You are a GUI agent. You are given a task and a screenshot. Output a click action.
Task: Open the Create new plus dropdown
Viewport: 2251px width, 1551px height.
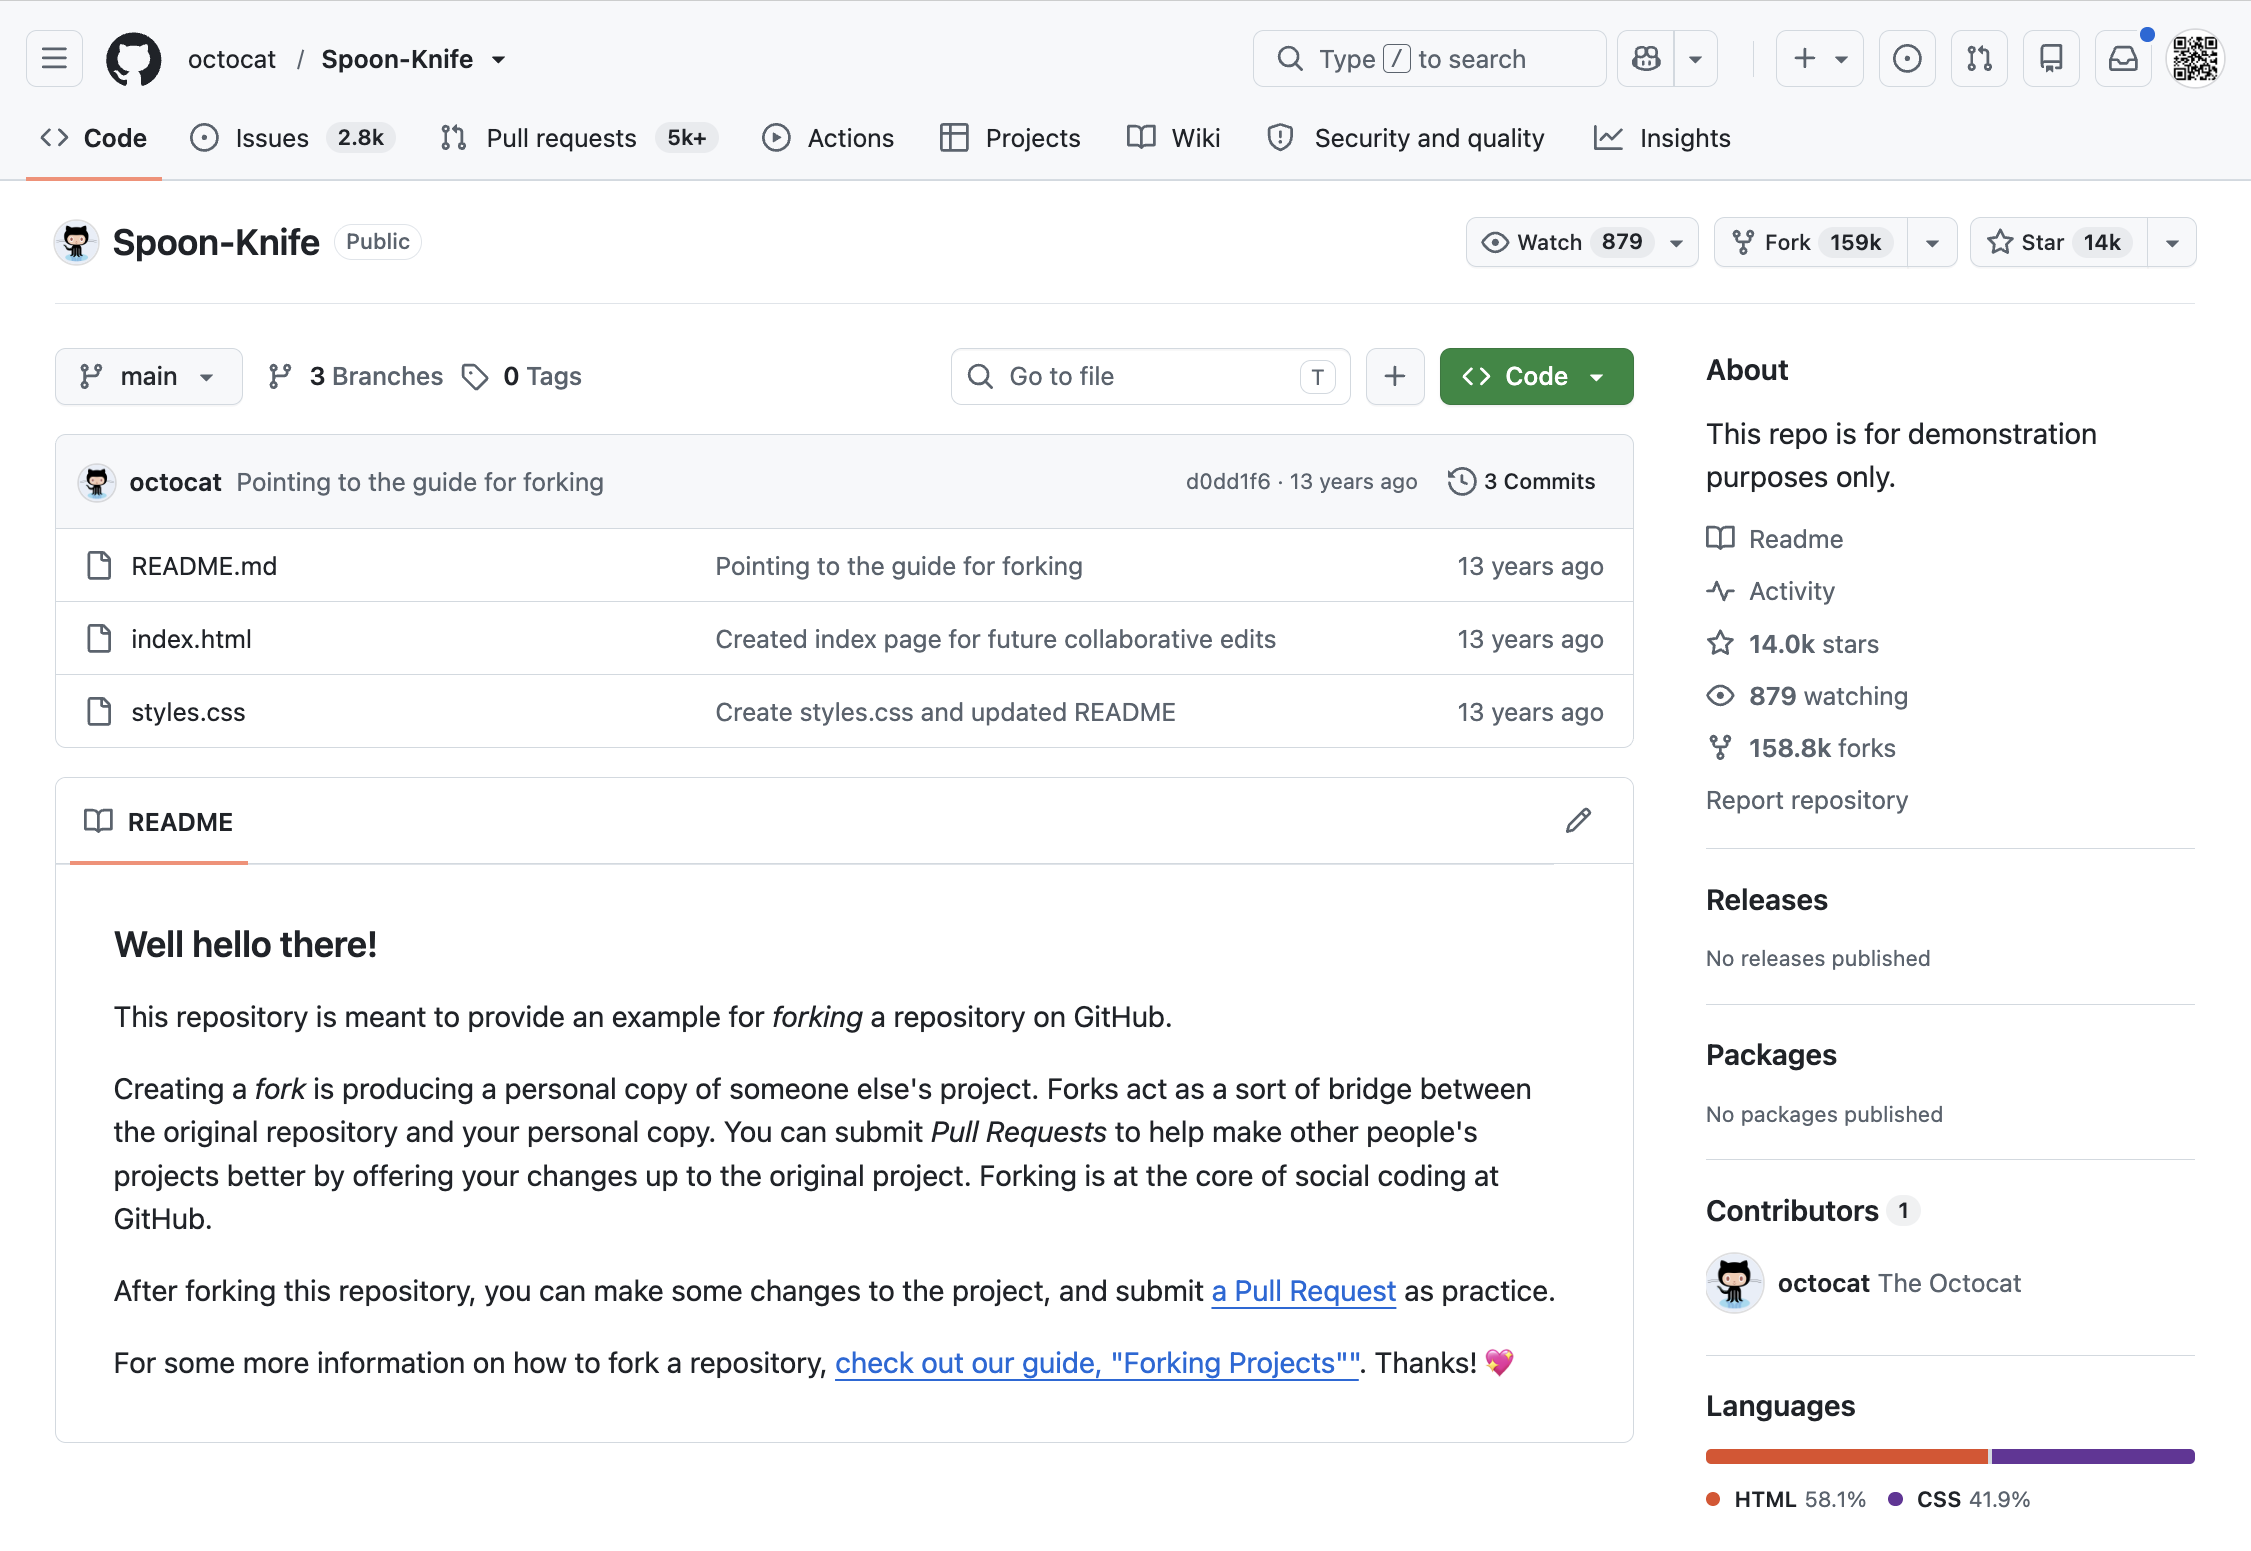[x=1820, y=59]
